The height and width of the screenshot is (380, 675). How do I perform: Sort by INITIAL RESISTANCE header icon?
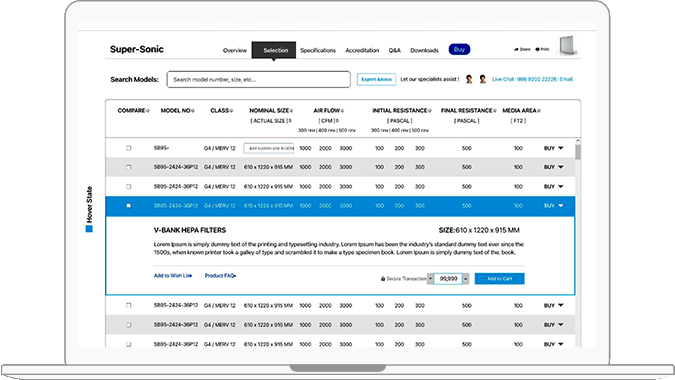pos(430,111)
